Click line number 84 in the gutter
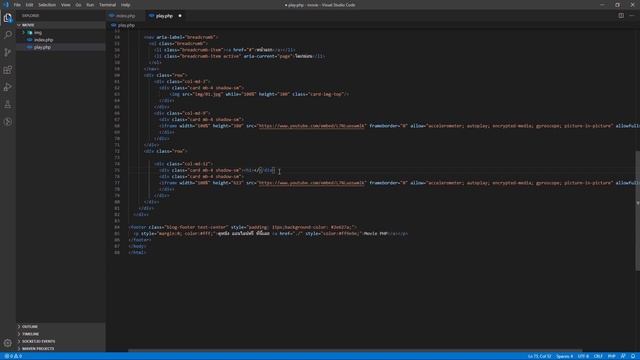The image size is (640, 360). point(117,227)
